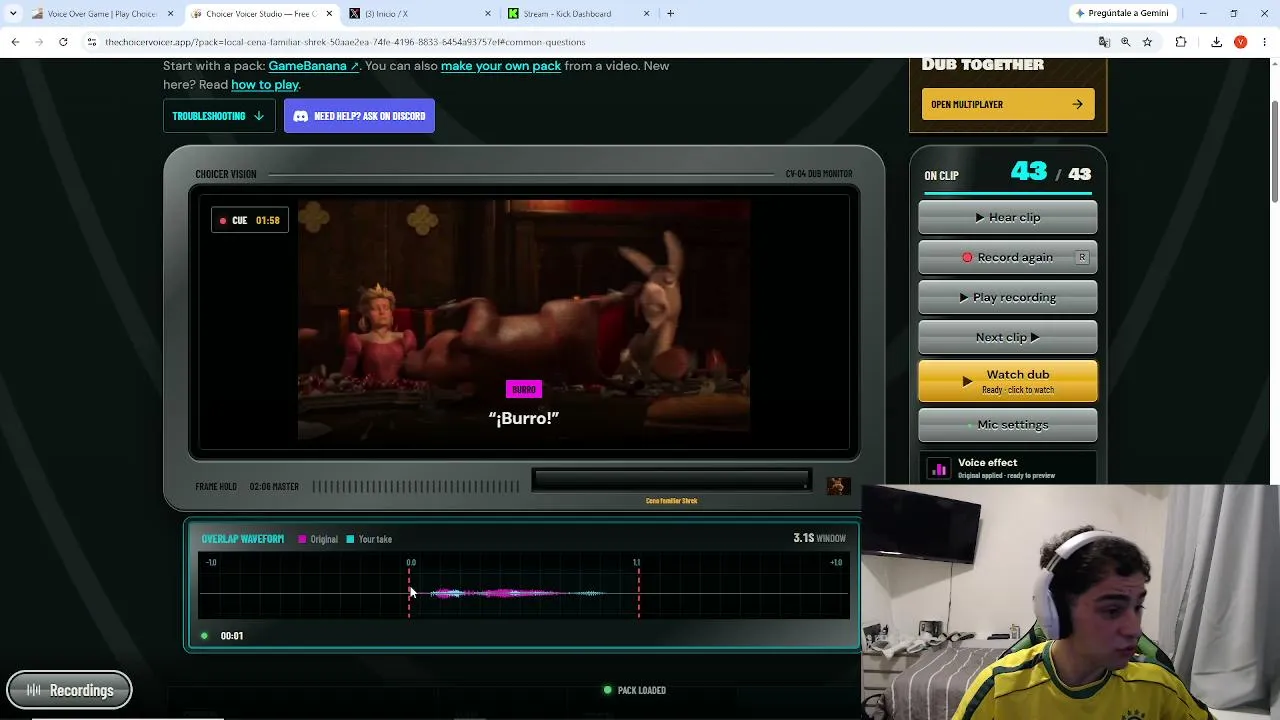Screen dimensions: 1280x720
Task: Click the translate page icon
Action: [x=1104, y=42]
